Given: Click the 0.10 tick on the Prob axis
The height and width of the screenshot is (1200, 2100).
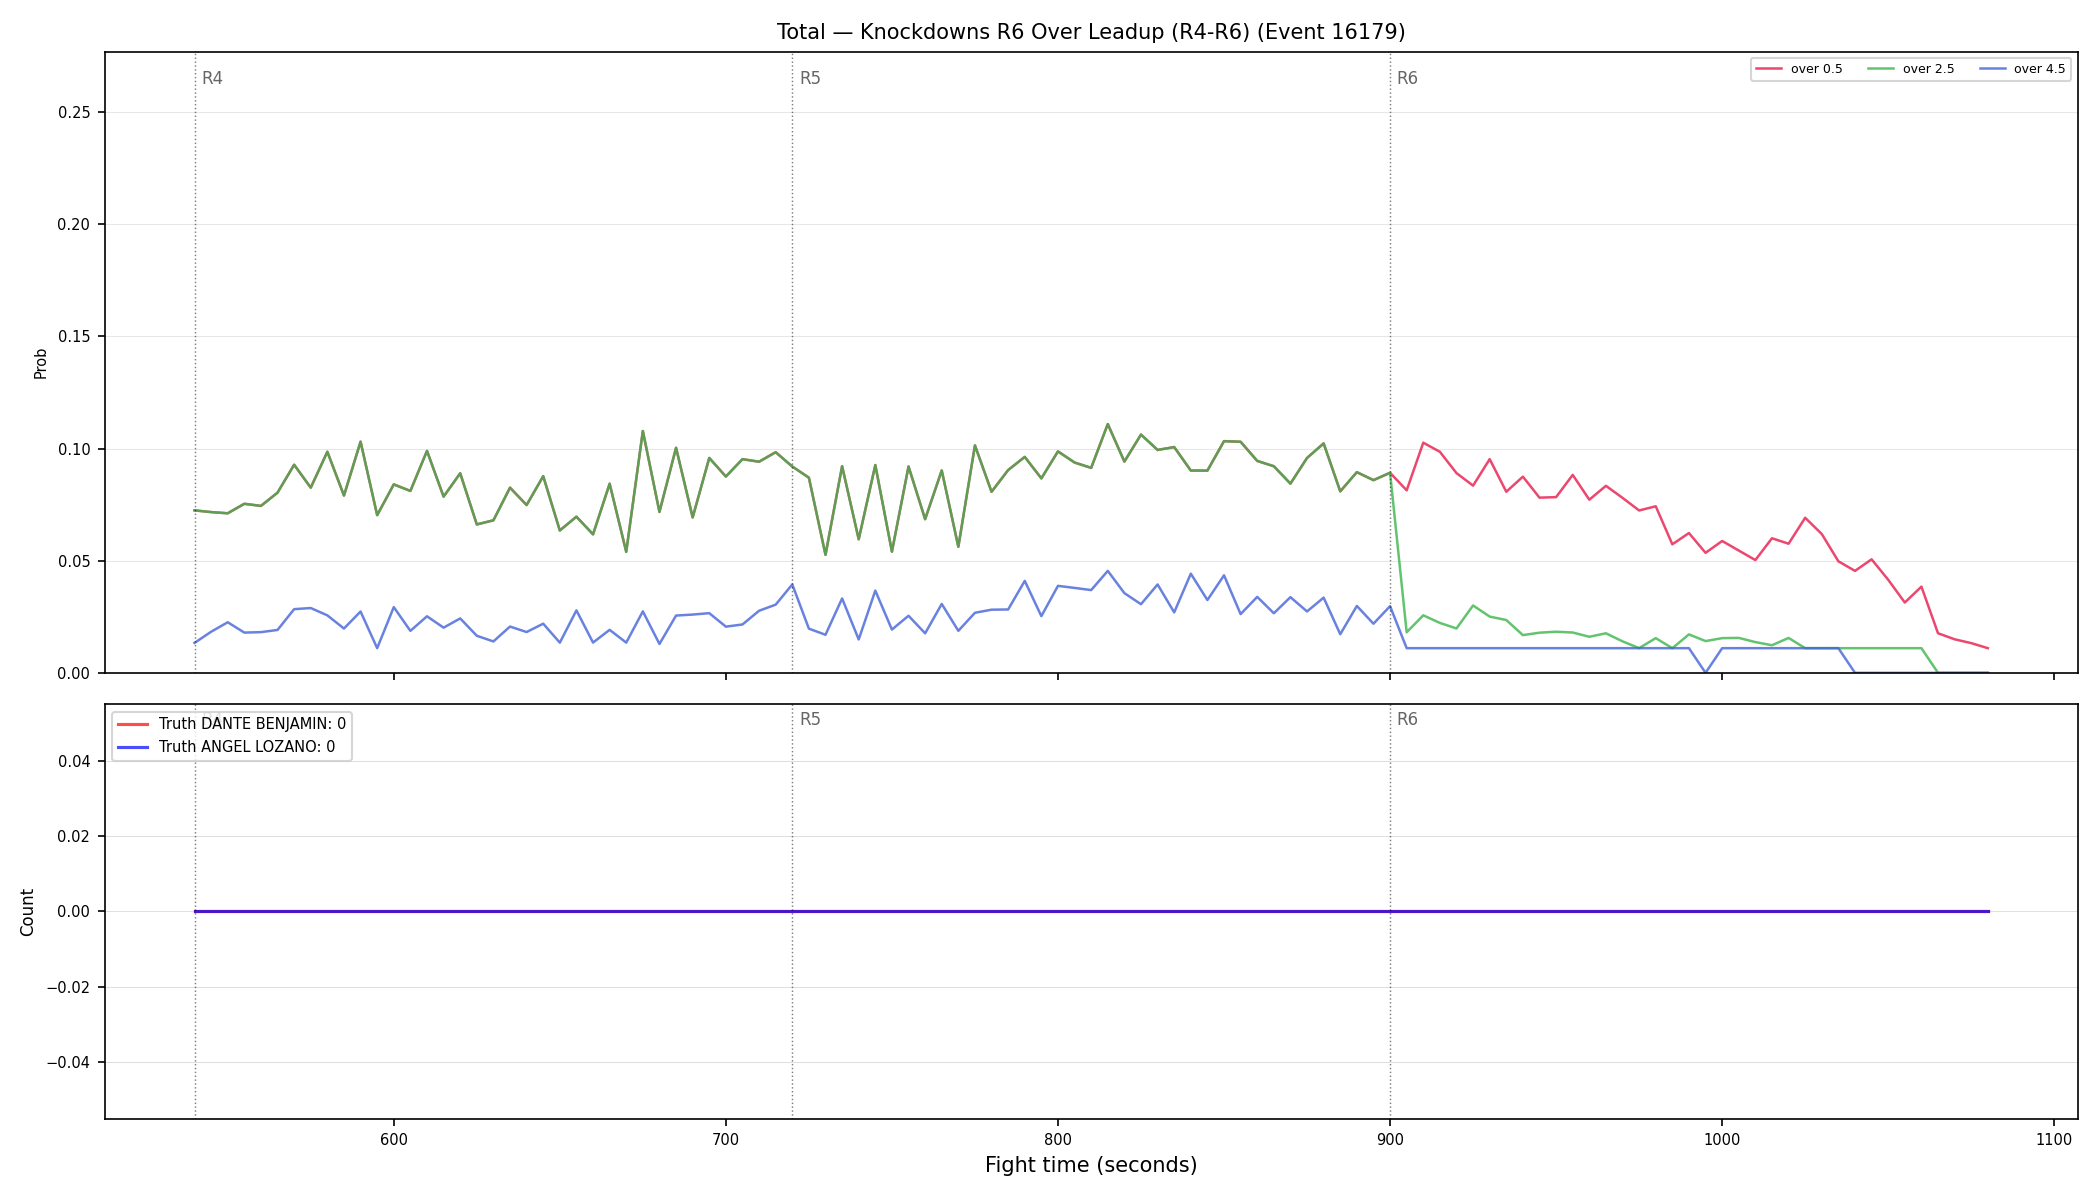Looking at the screenshot, I should (74, 449).
